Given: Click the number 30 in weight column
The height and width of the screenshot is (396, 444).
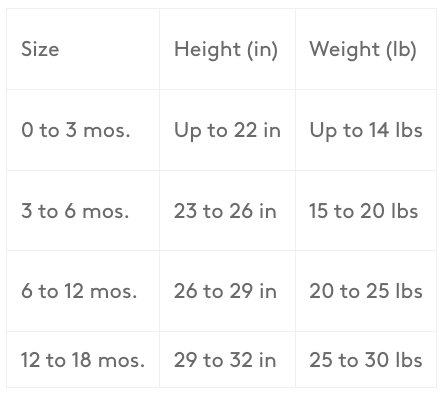Looking at the screenshot, I should pos(376,360).
